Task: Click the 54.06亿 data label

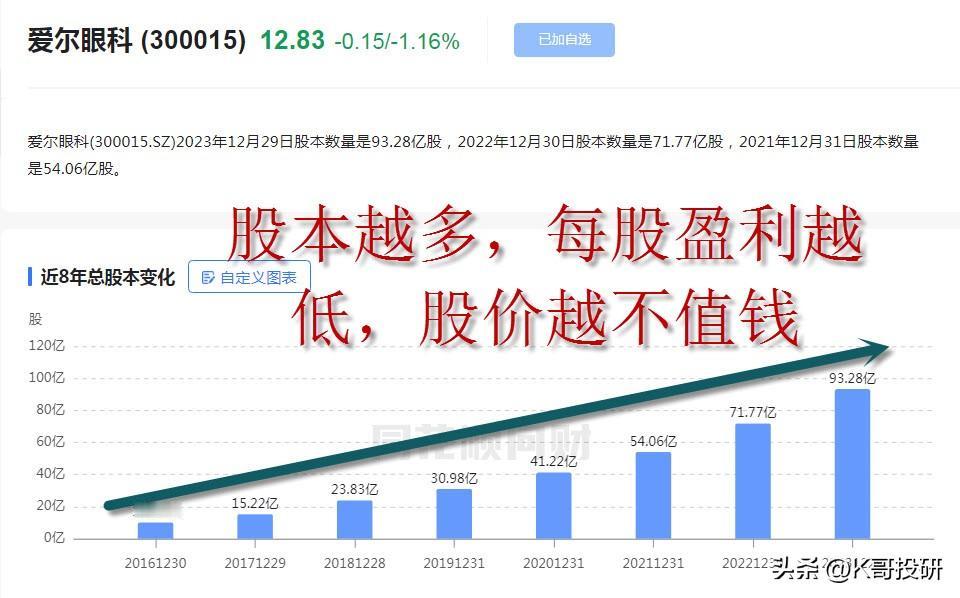Action: 653,441
